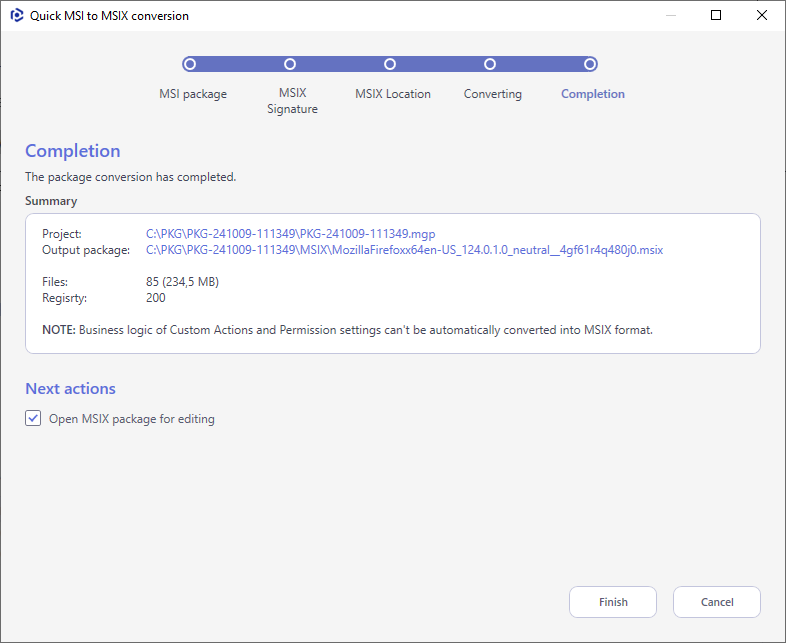The width and height of the screenshot is (786, 643).
Task: Click the app logo in title bar
Action: tap(17, 16)
